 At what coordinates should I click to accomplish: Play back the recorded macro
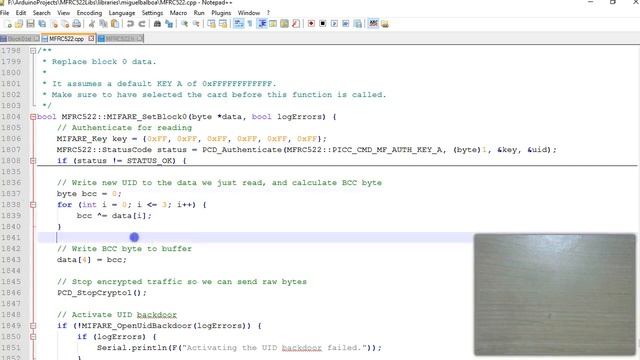334,24
